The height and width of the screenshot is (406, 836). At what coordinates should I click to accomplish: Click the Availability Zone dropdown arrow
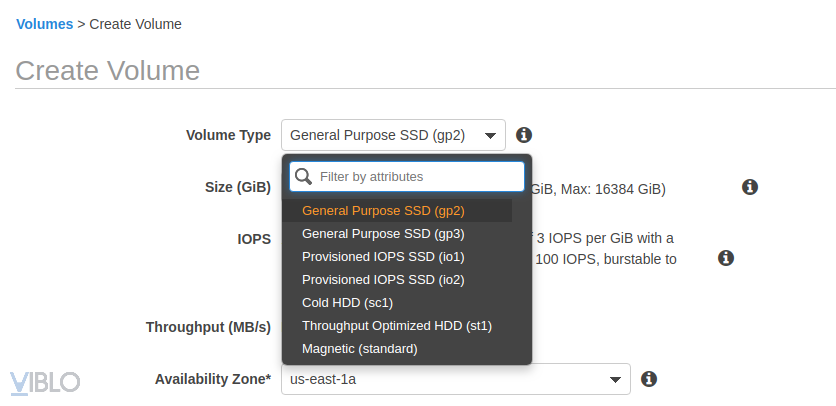616,380
